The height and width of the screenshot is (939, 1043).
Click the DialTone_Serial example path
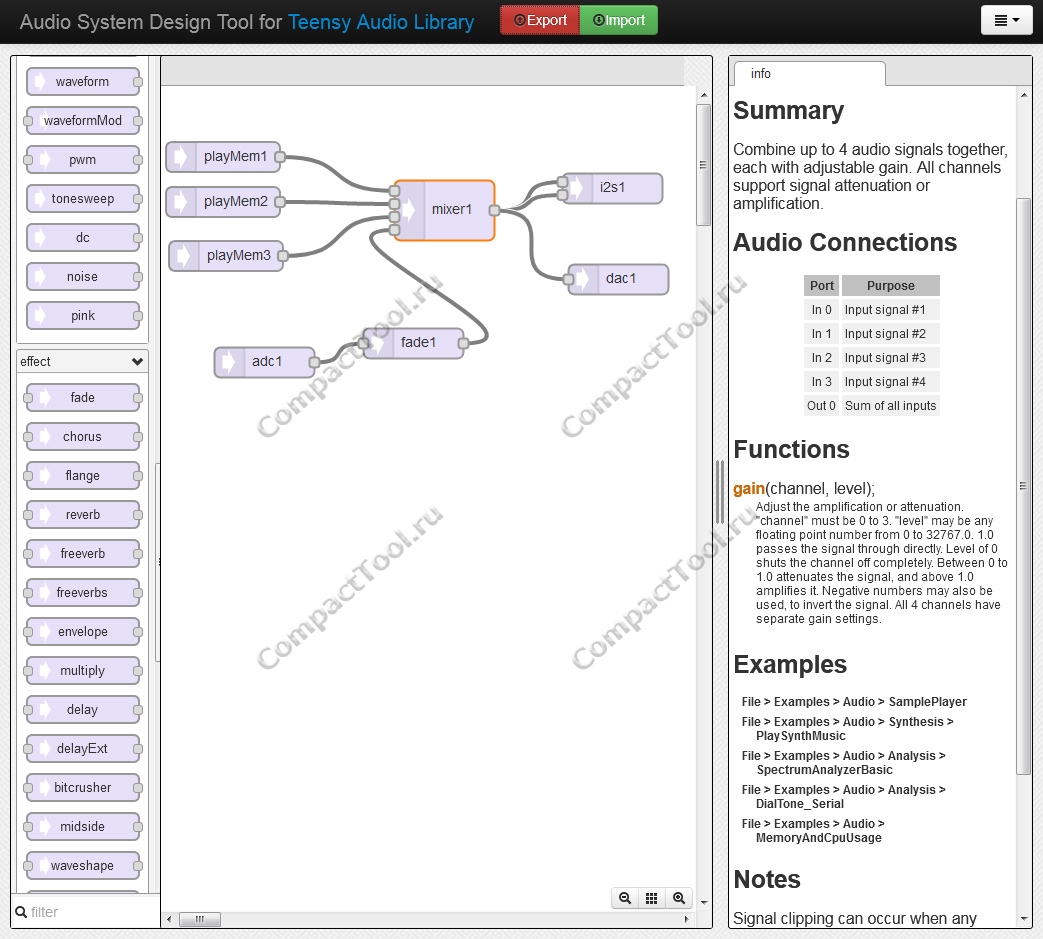[843, 797]
